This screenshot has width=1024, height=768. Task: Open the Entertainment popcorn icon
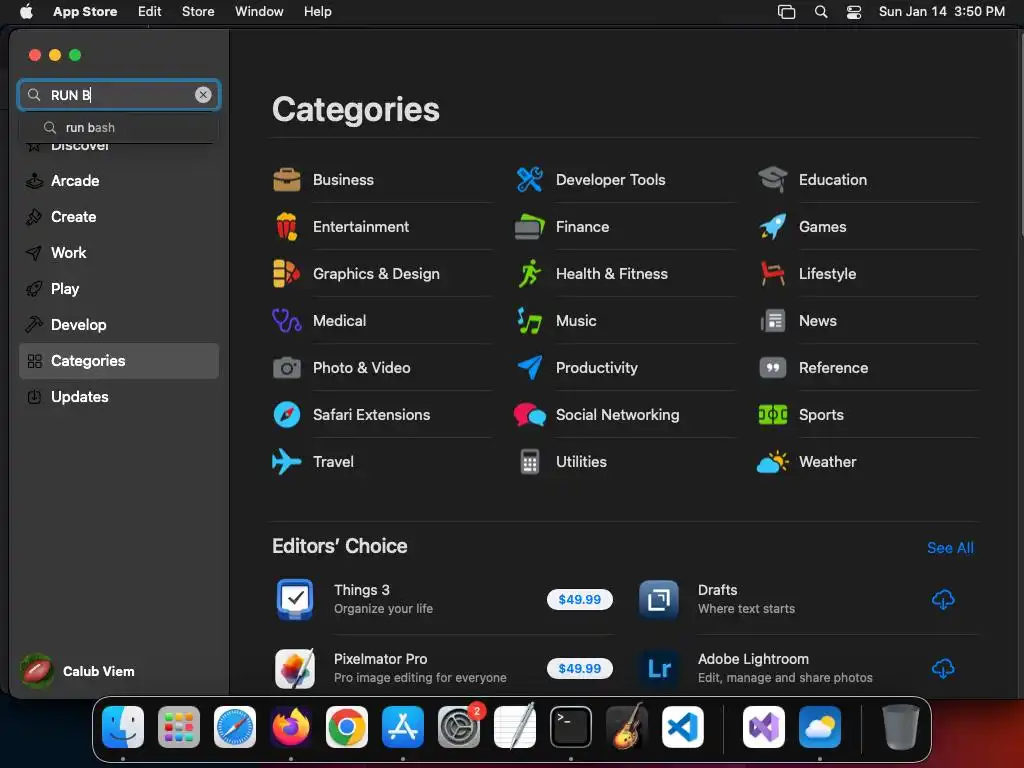point(287,227)
